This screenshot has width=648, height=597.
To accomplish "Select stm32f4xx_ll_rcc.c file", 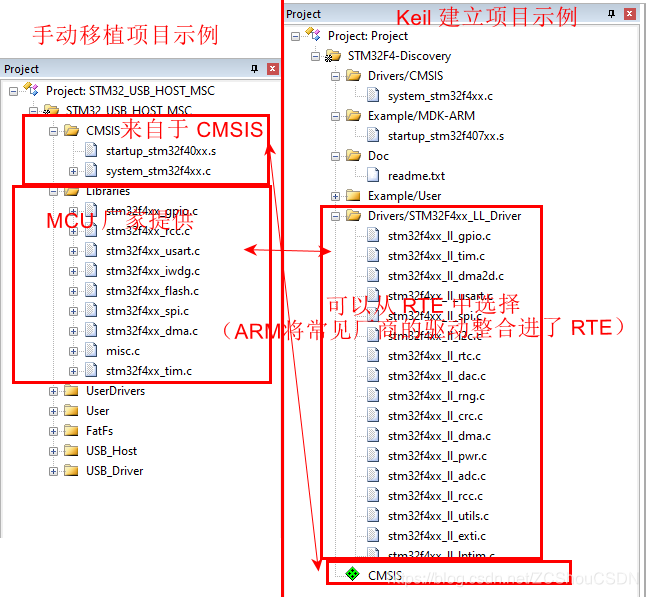I will coord(435,496).
